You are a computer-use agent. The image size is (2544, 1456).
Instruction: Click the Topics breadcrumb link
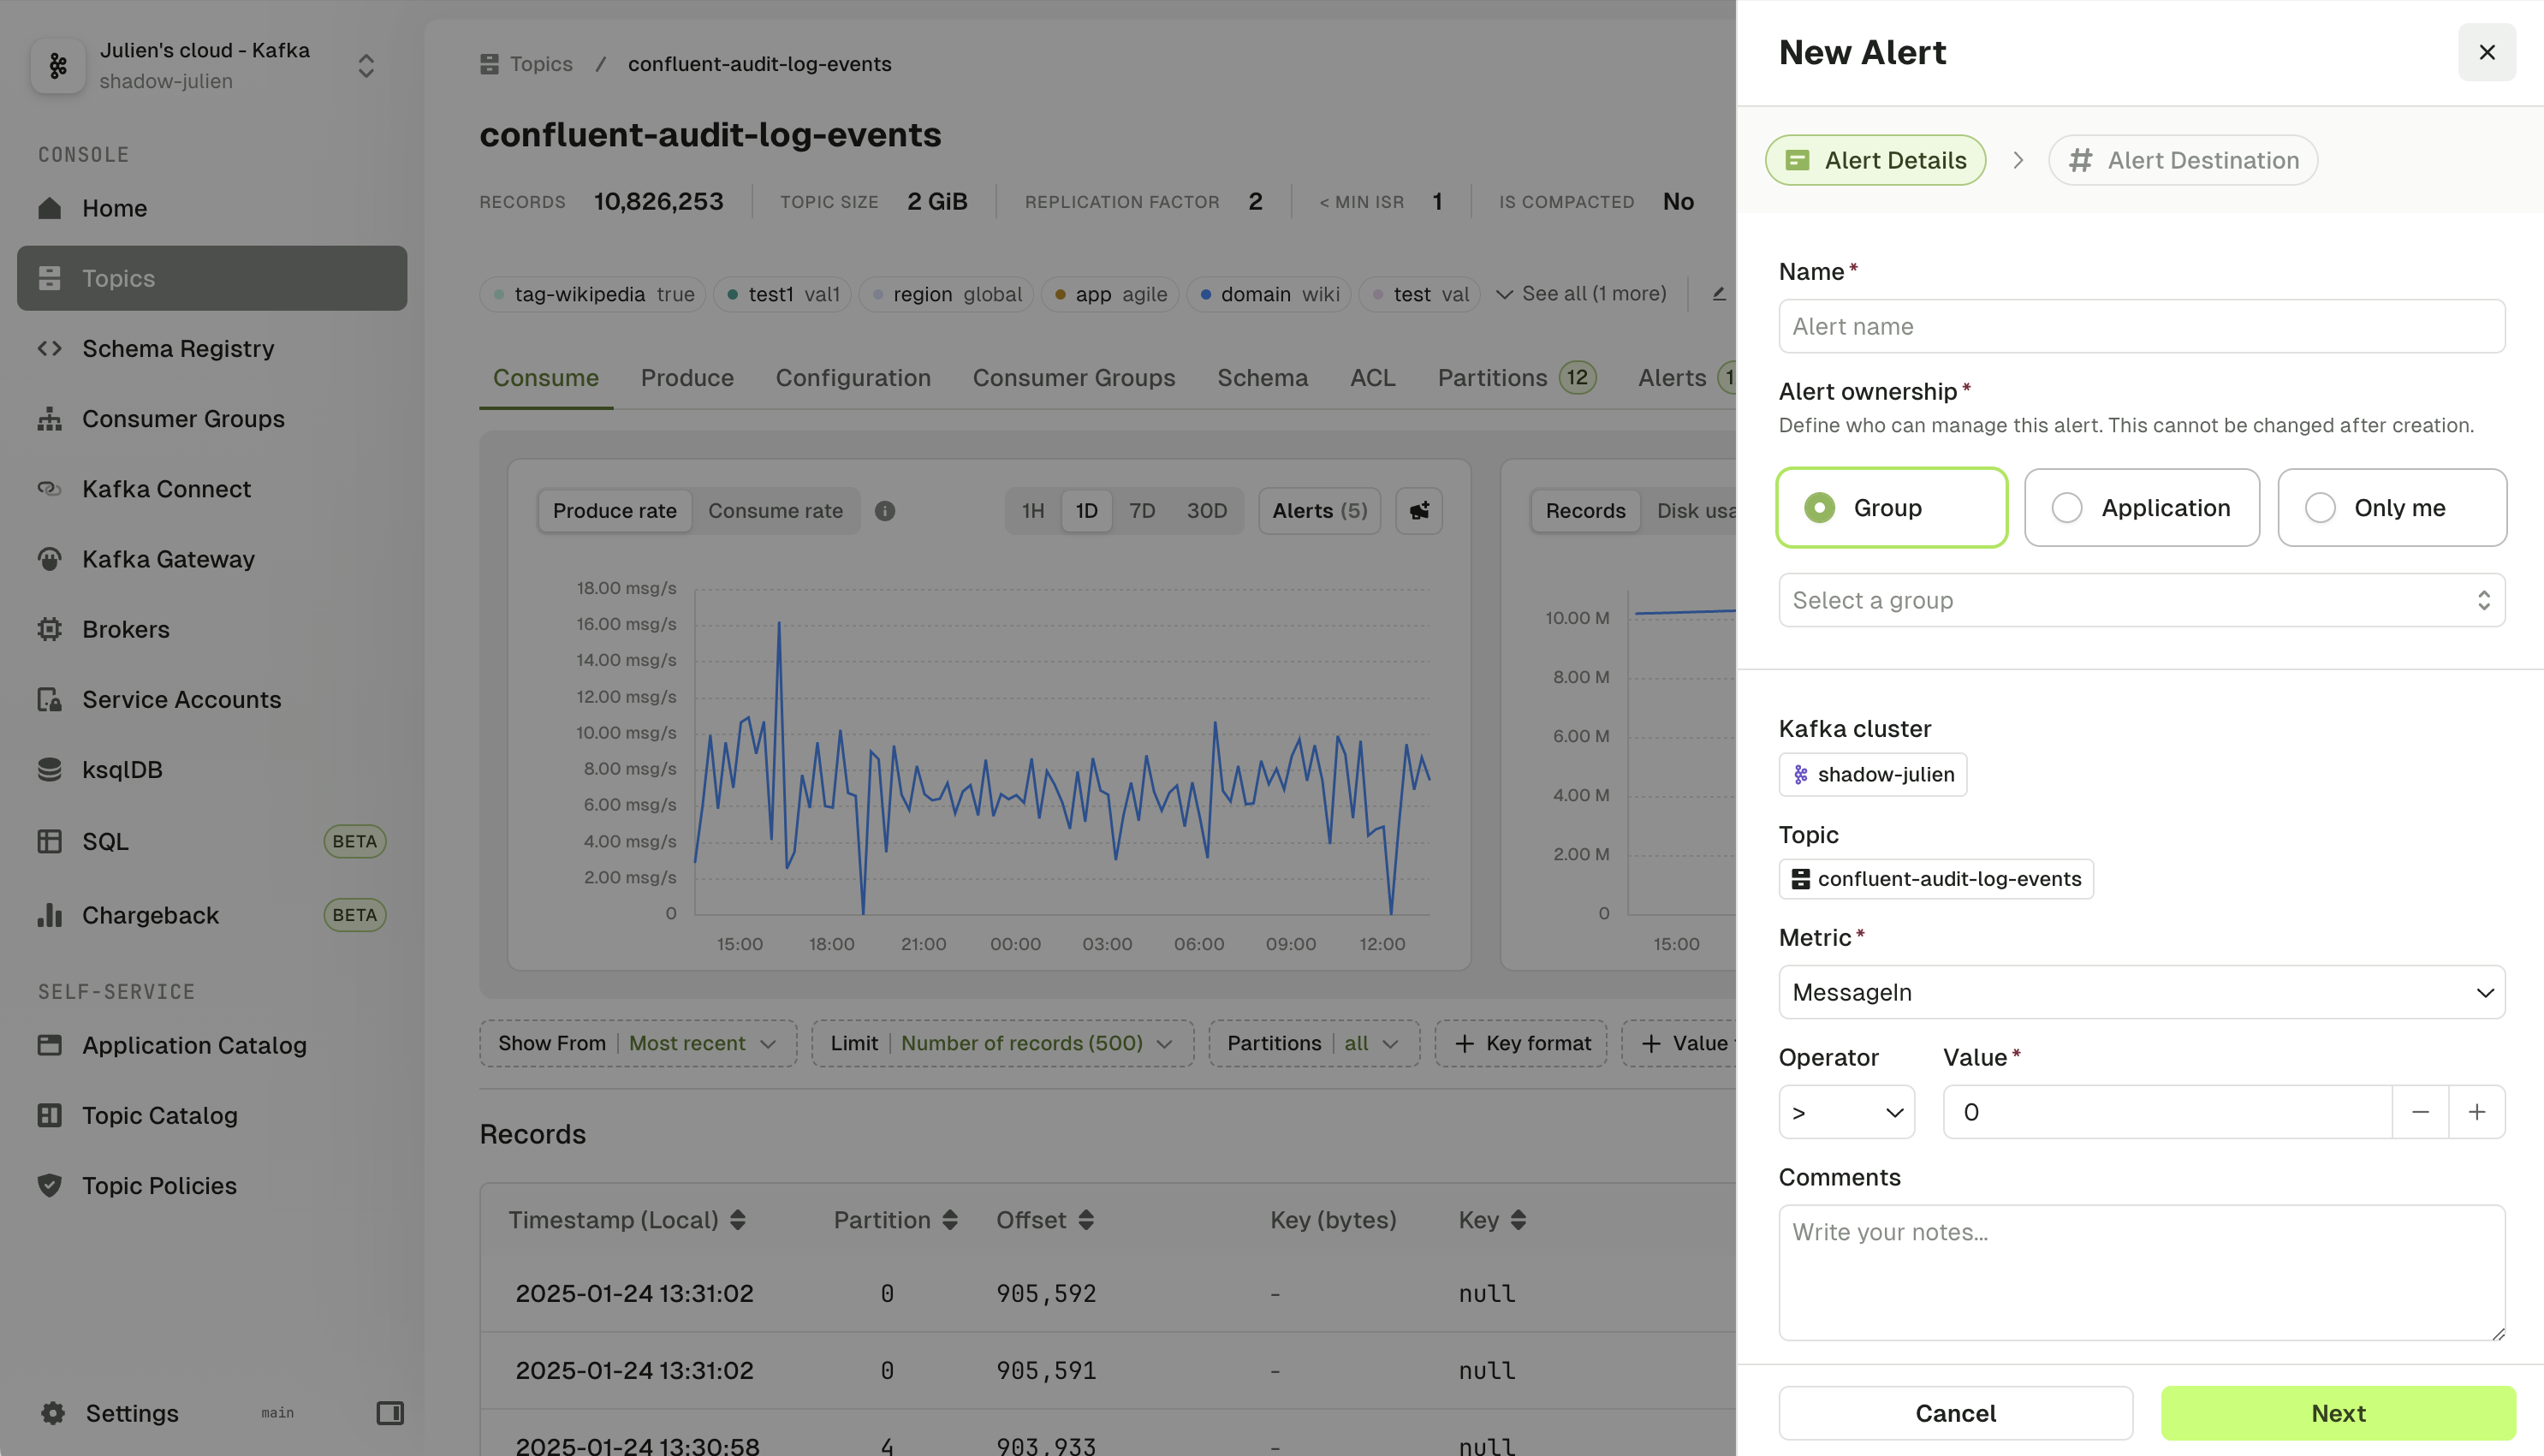541,64
